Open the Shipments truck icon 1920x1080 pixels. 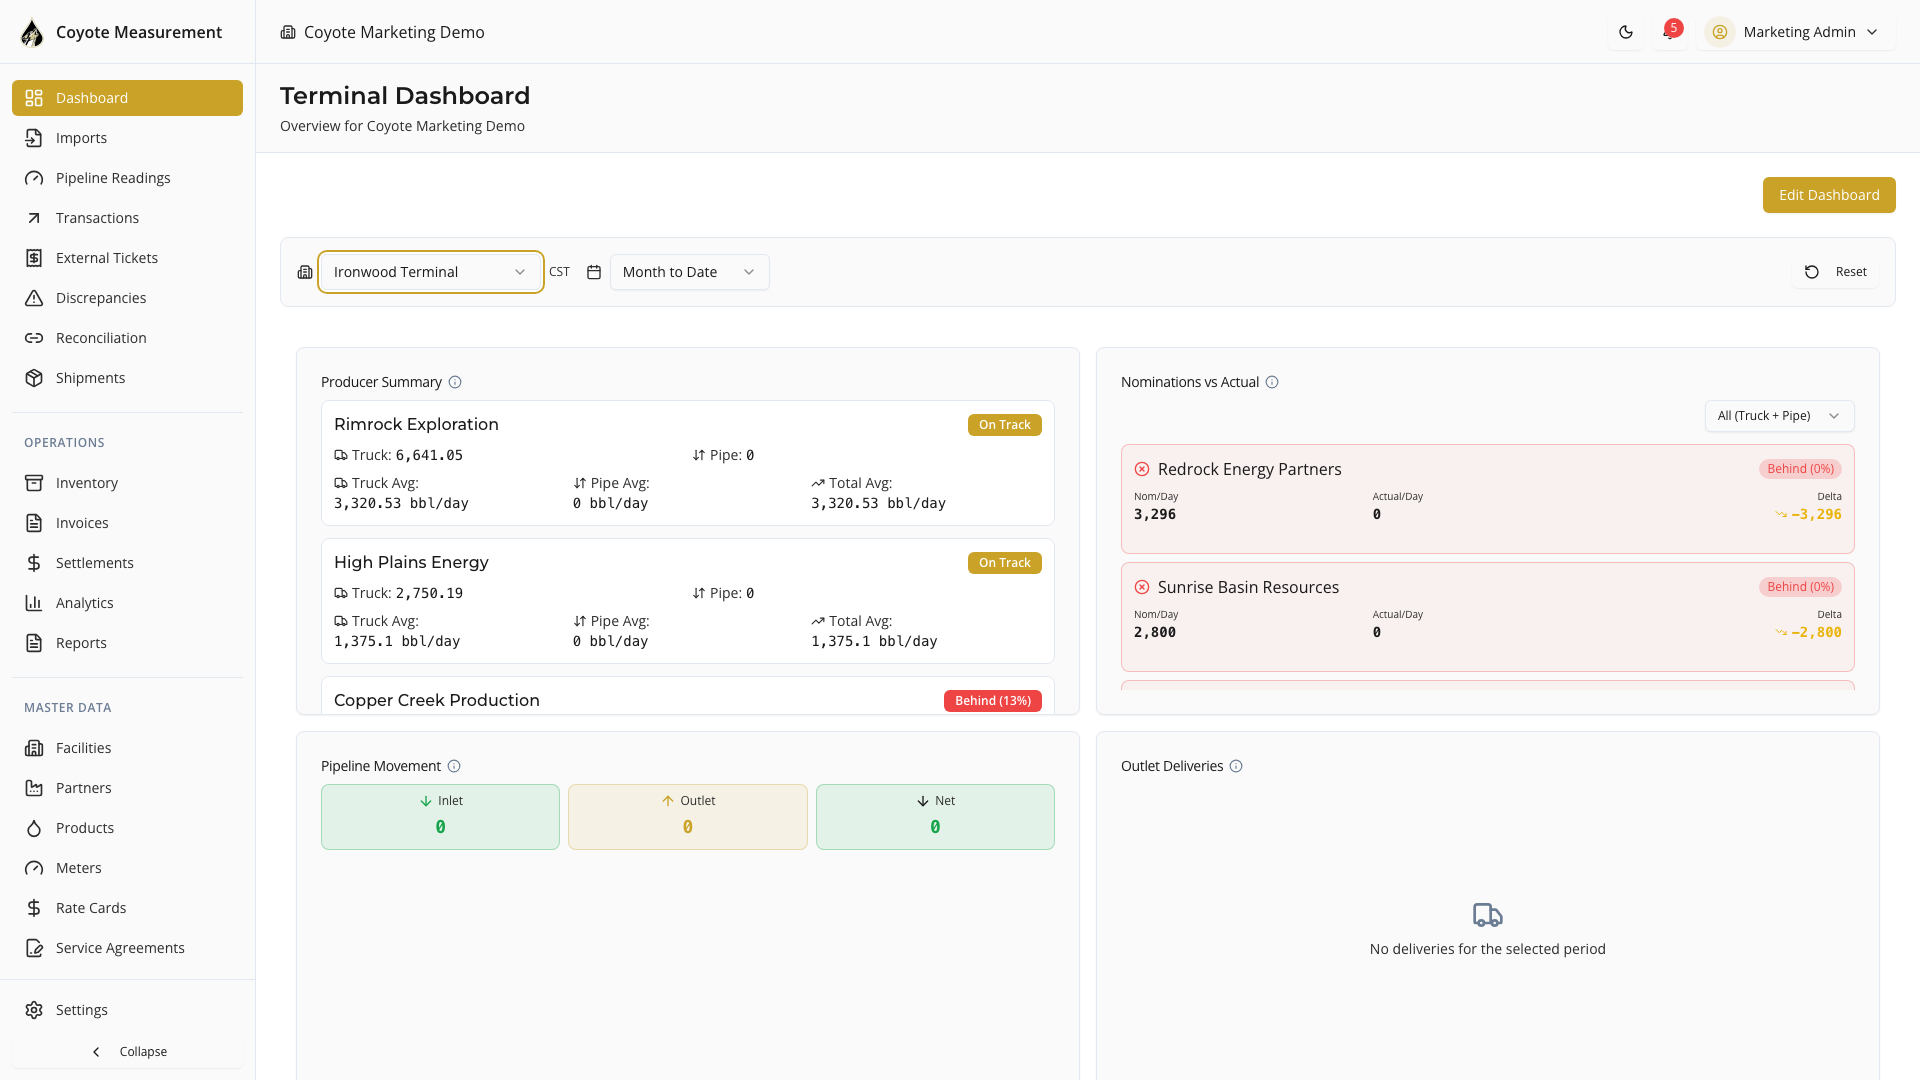click(x=34, y=378)
